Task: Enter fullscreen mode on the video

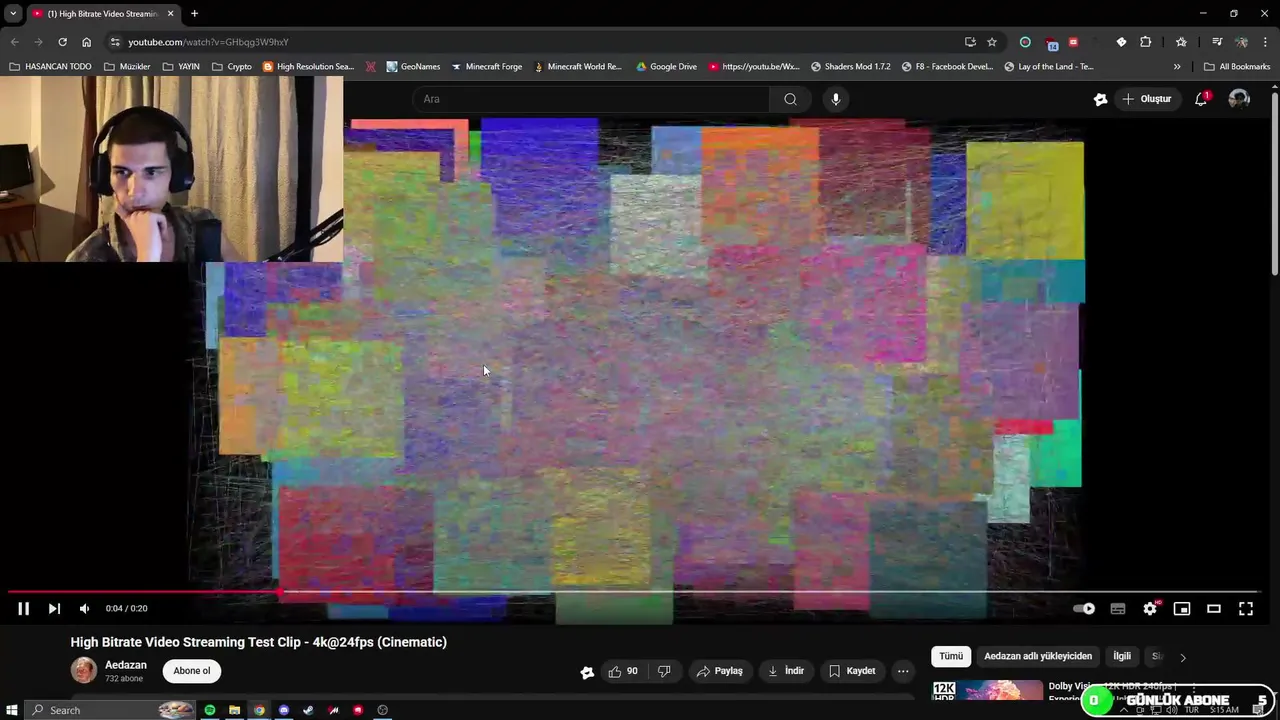Action: point(1246,608)
